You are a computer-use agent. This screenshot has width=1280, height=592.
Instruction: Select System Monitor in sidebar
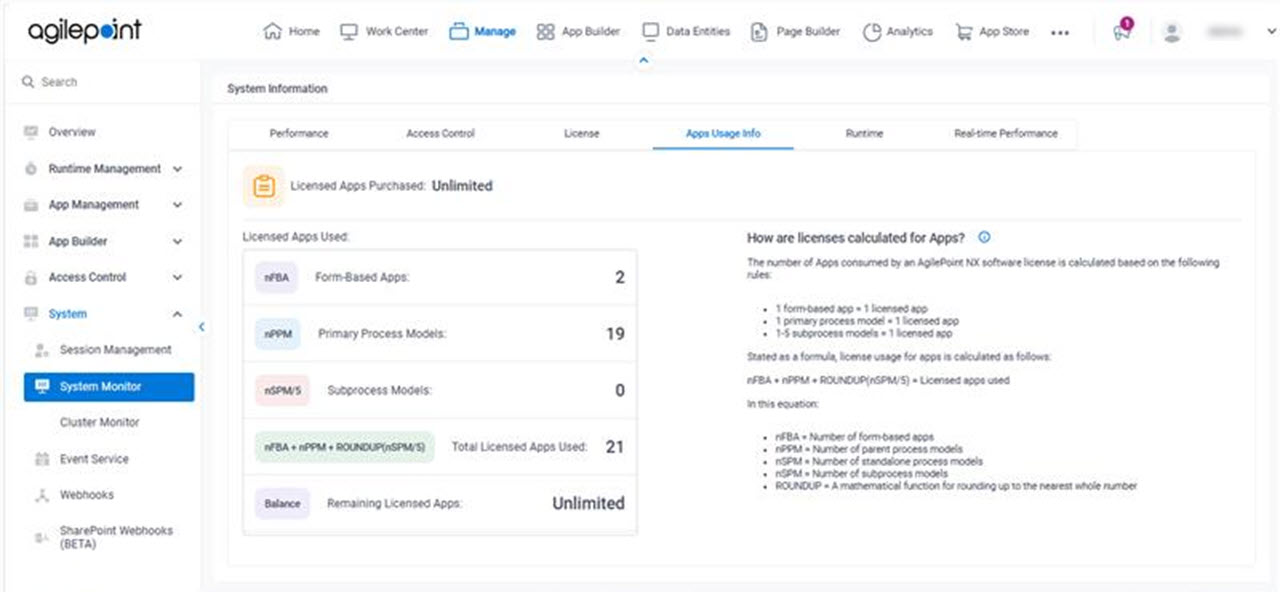[109, 386]
